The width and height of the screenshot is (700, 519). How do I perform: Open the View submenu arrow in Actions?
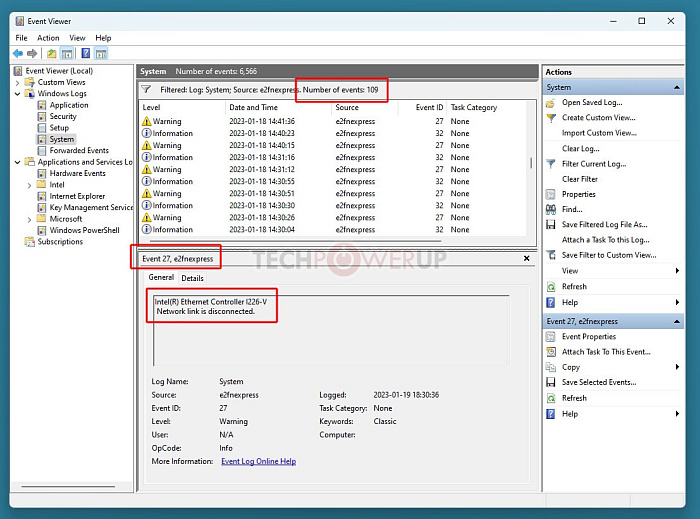coord(677,270)
